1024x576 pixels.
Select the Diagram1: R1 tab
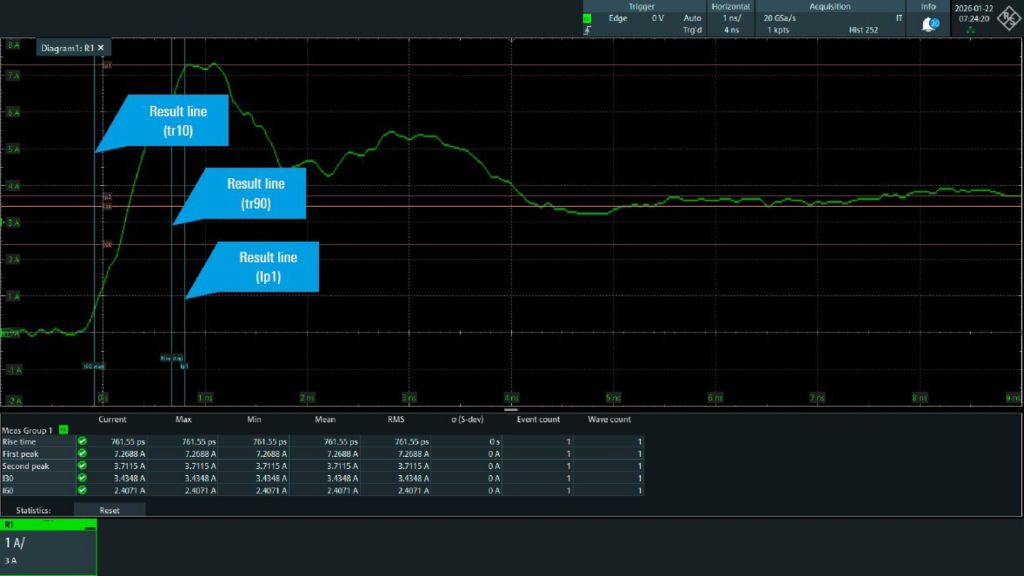click(70, 47)
